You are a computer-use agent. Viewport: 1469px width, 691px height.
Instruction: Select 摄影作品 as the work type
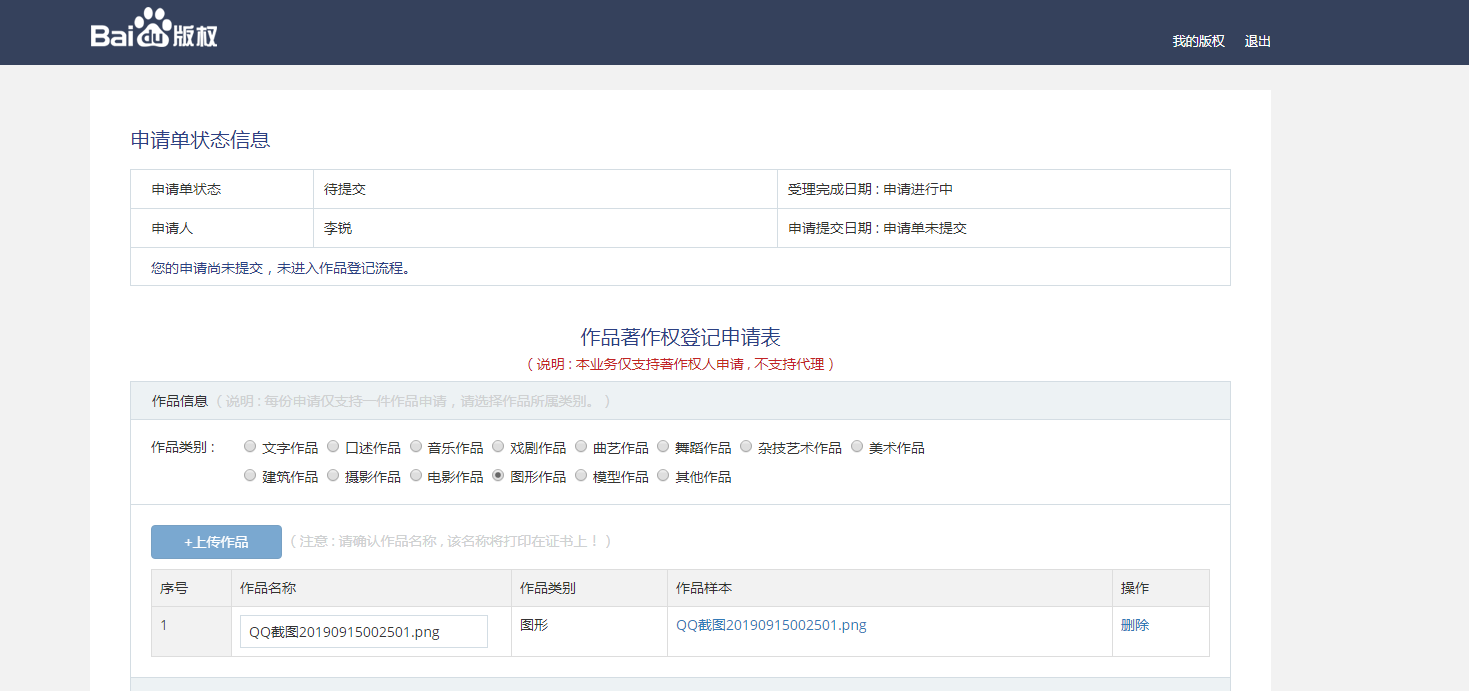pos(332,475)
